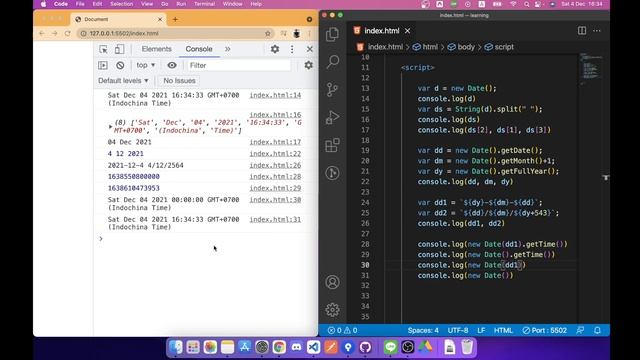Open Finder from the Dock
This screenshot has width=640, height=360.
click(x=176, y=347)
